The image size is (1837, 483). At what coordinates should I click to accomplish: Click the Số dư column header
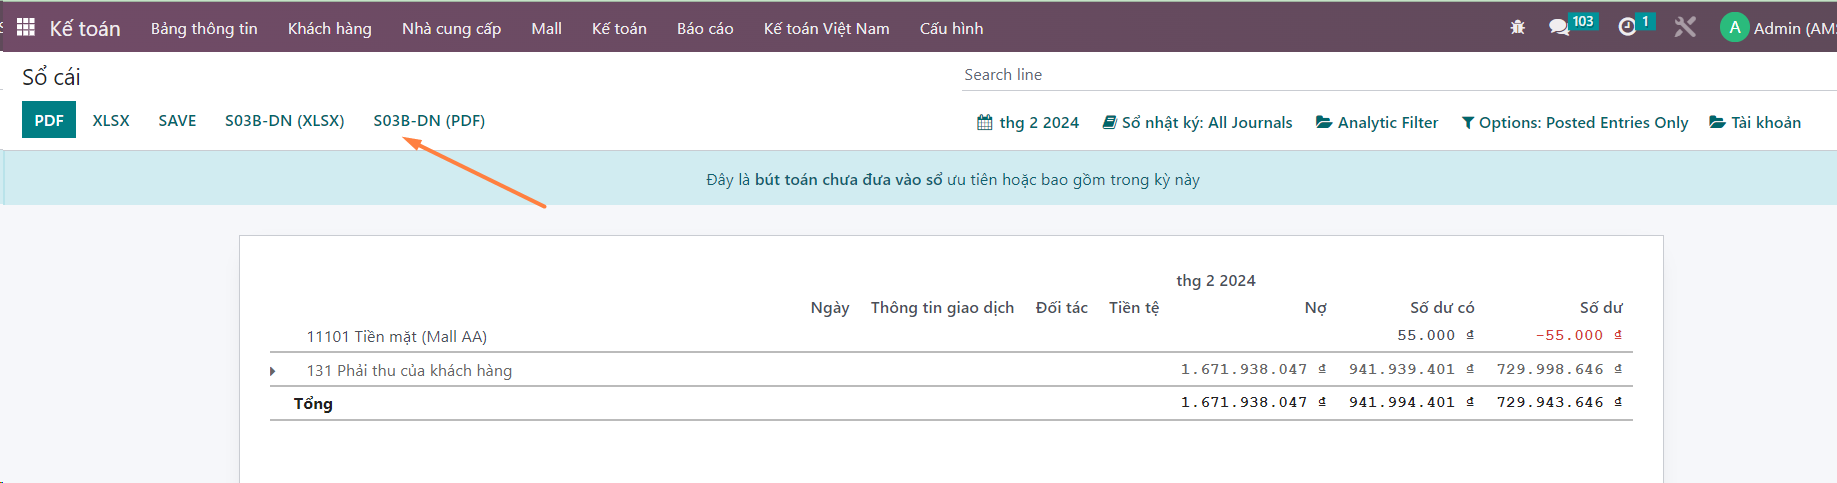click(x=1601, y=308)
